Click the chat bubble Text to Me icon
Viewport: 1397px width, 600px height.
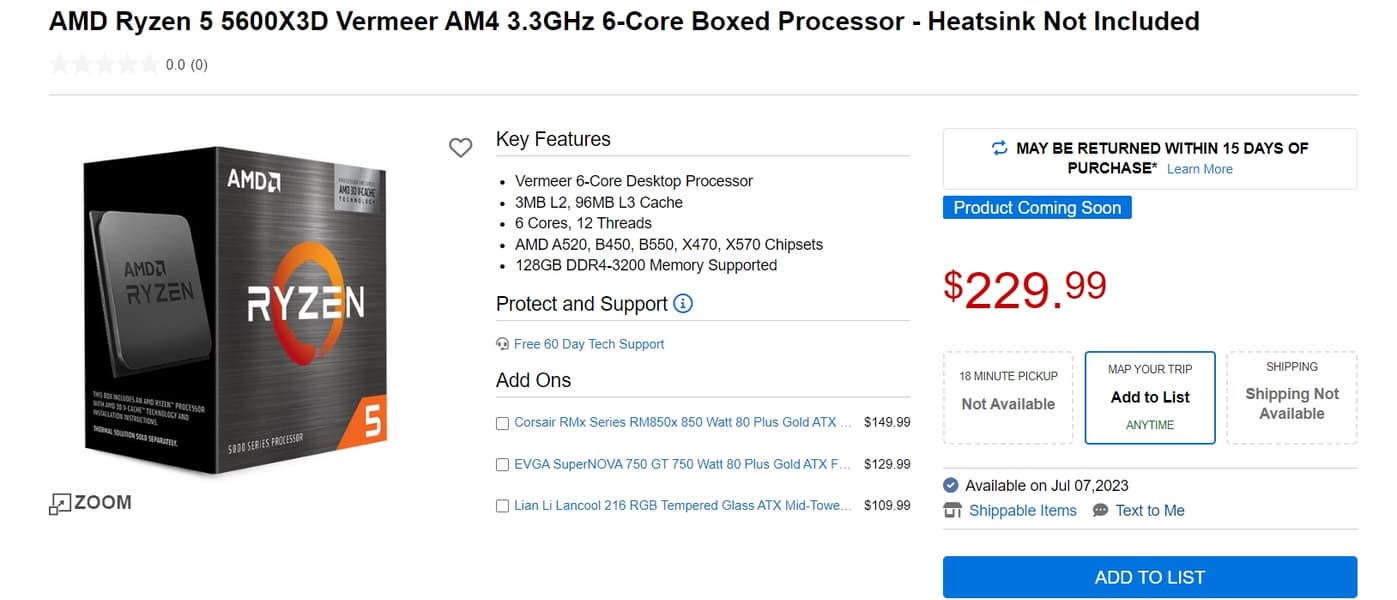1100,510
